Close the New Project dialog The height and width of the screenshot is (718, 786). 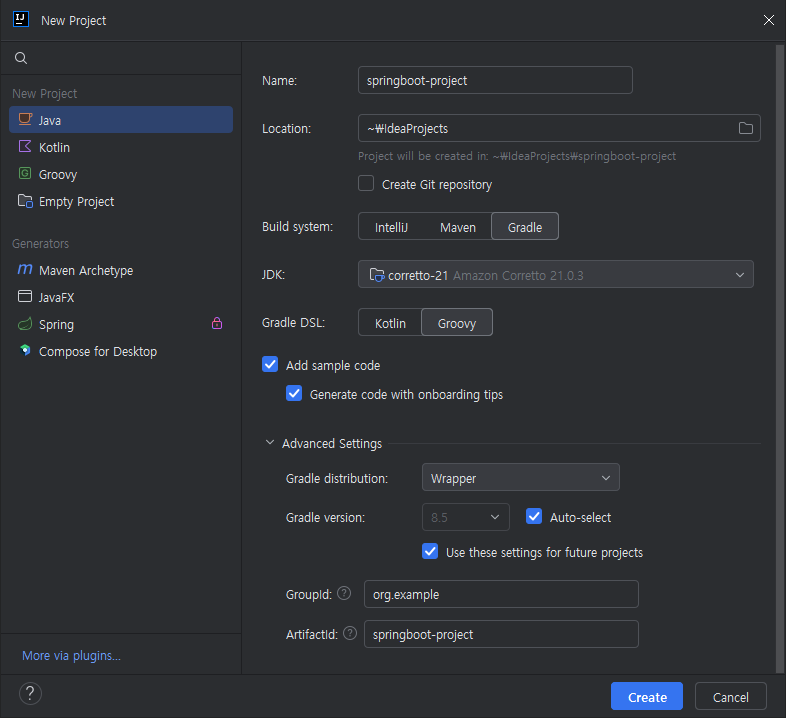click(768, 20)
